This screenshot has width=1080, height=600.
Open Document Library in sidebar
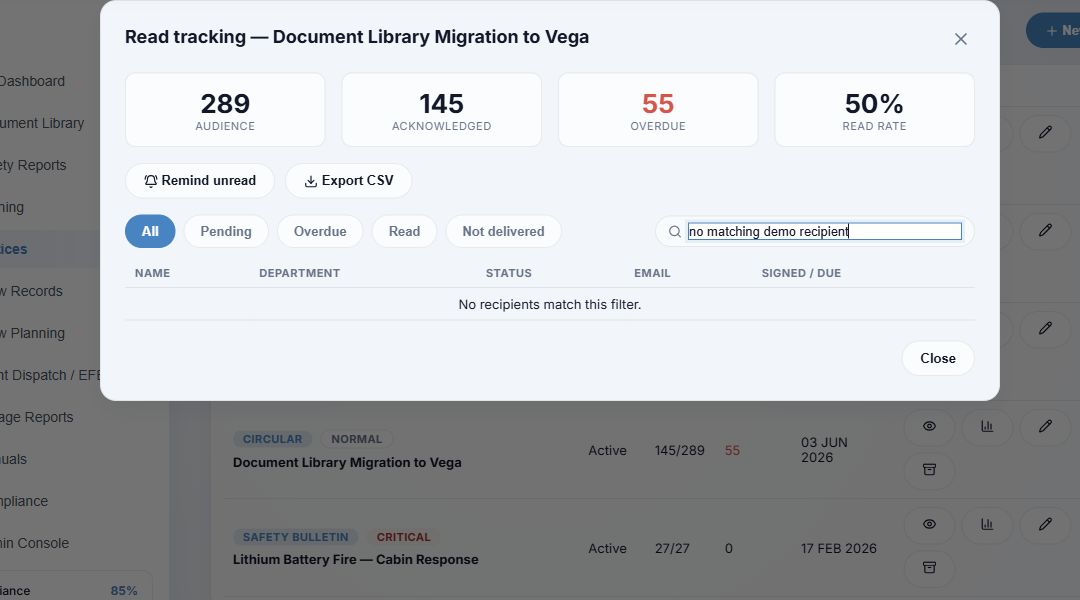coord(42,123)
